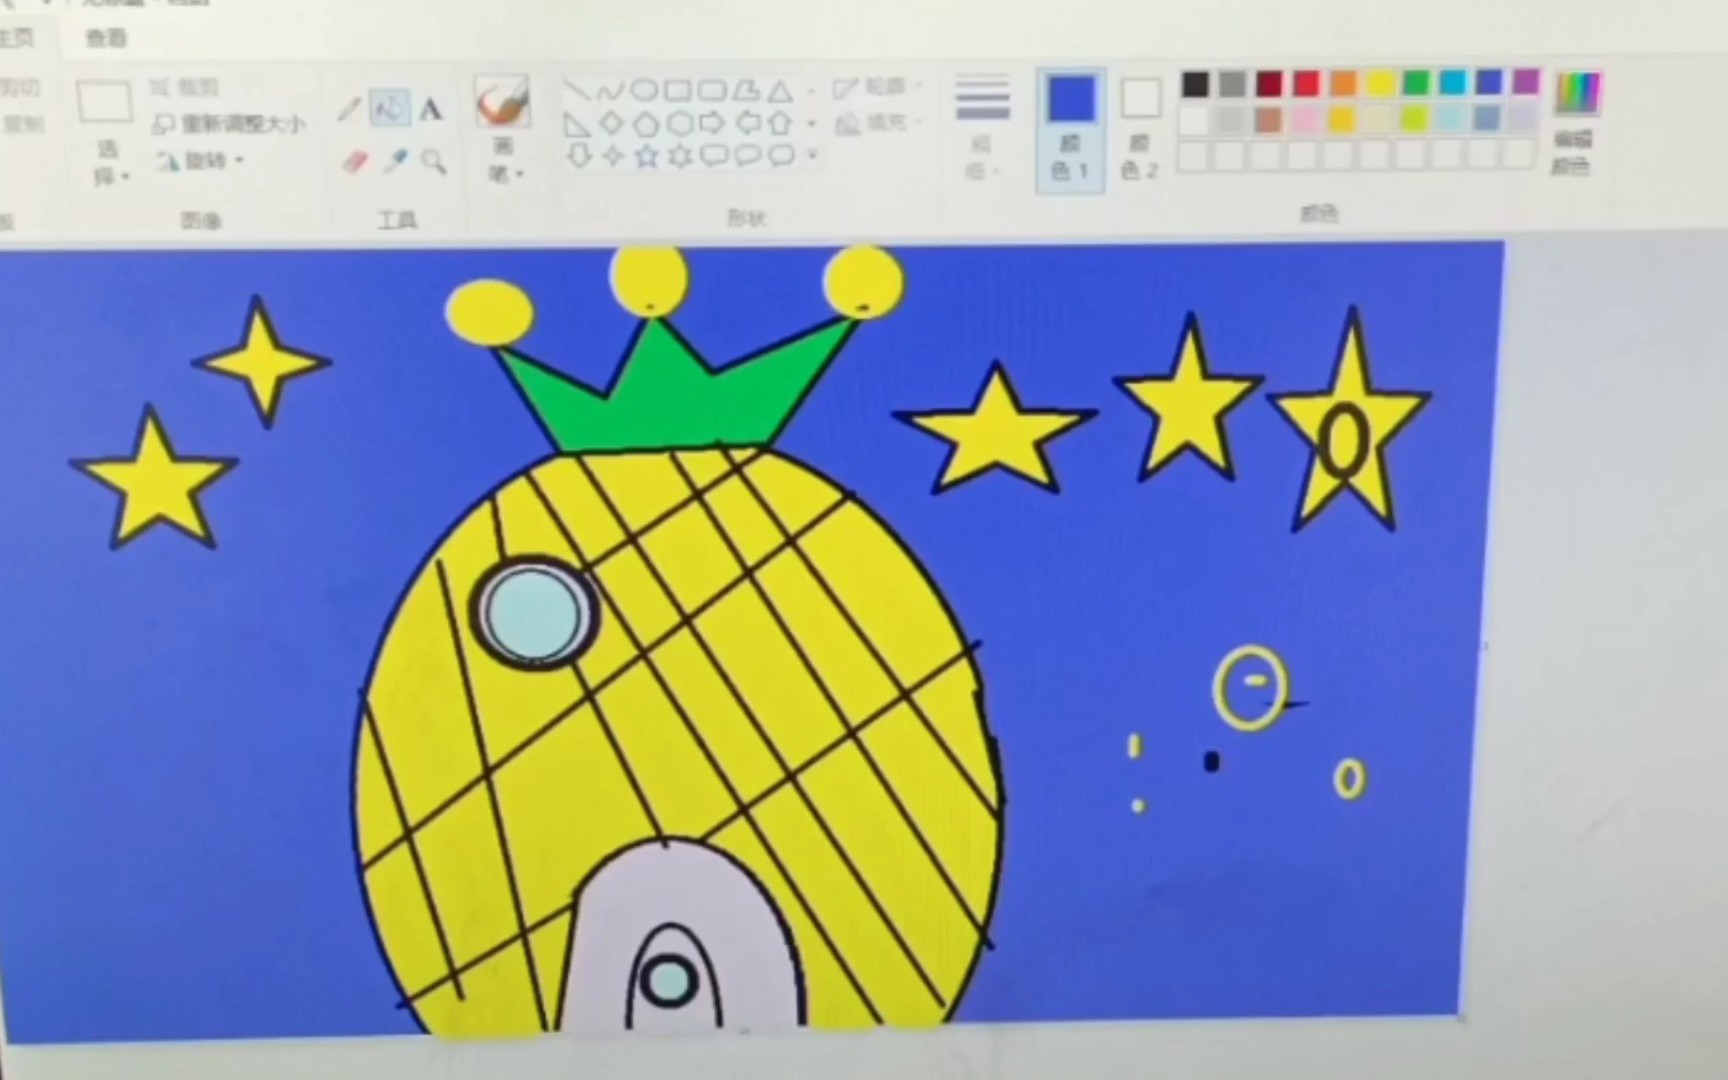Select the Pencil tool

click(348, 110)
